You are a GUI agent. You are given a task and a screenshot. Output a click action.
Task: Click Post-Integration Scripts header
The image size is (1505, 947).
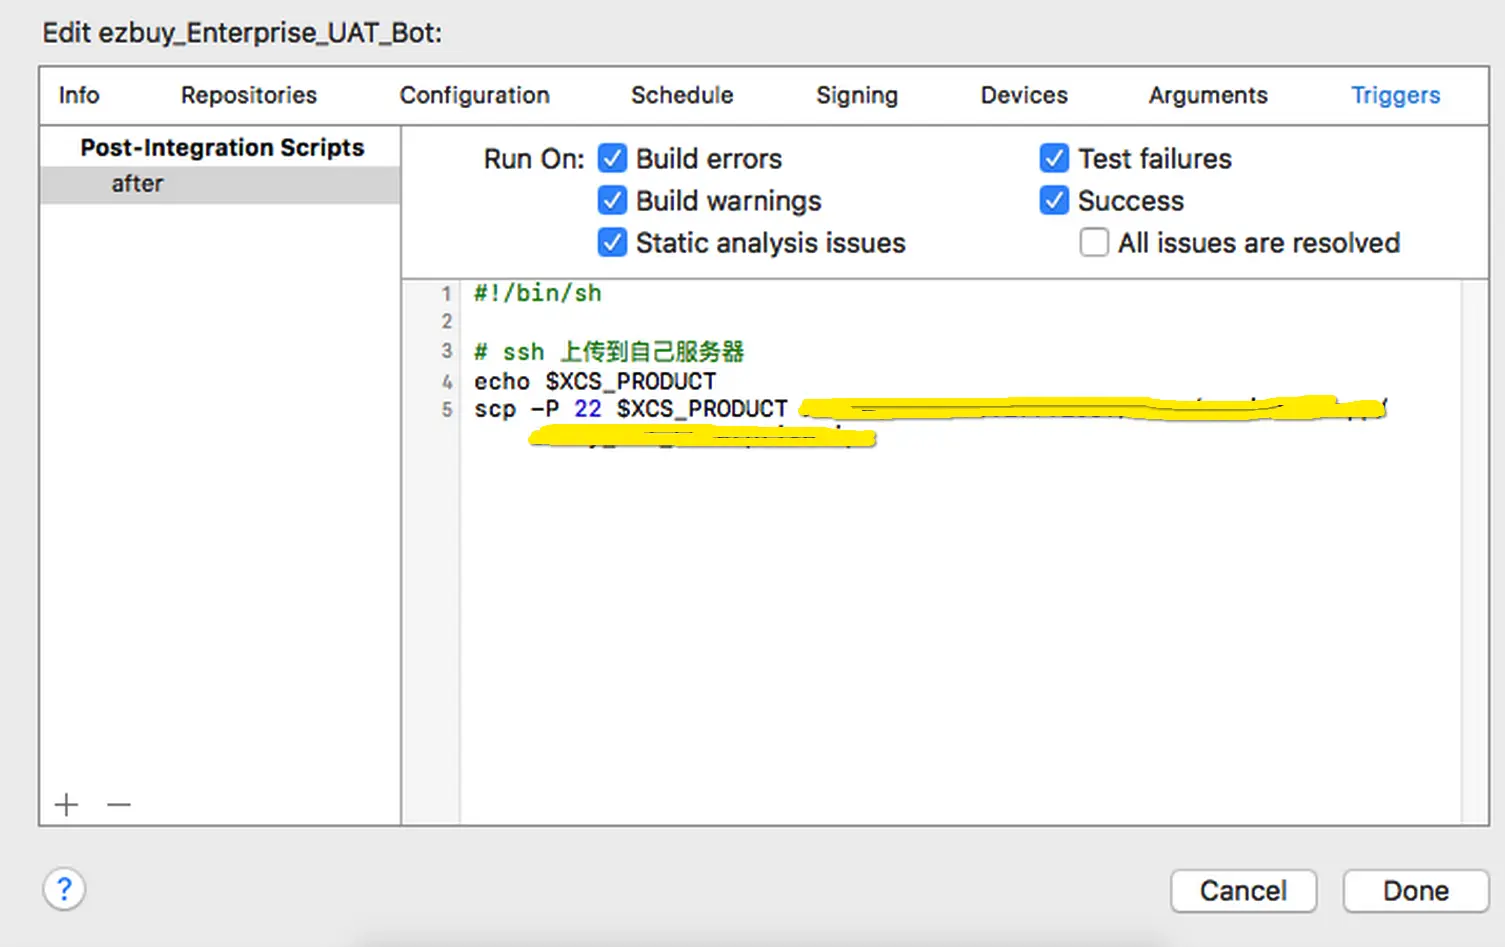click(222, 147)
